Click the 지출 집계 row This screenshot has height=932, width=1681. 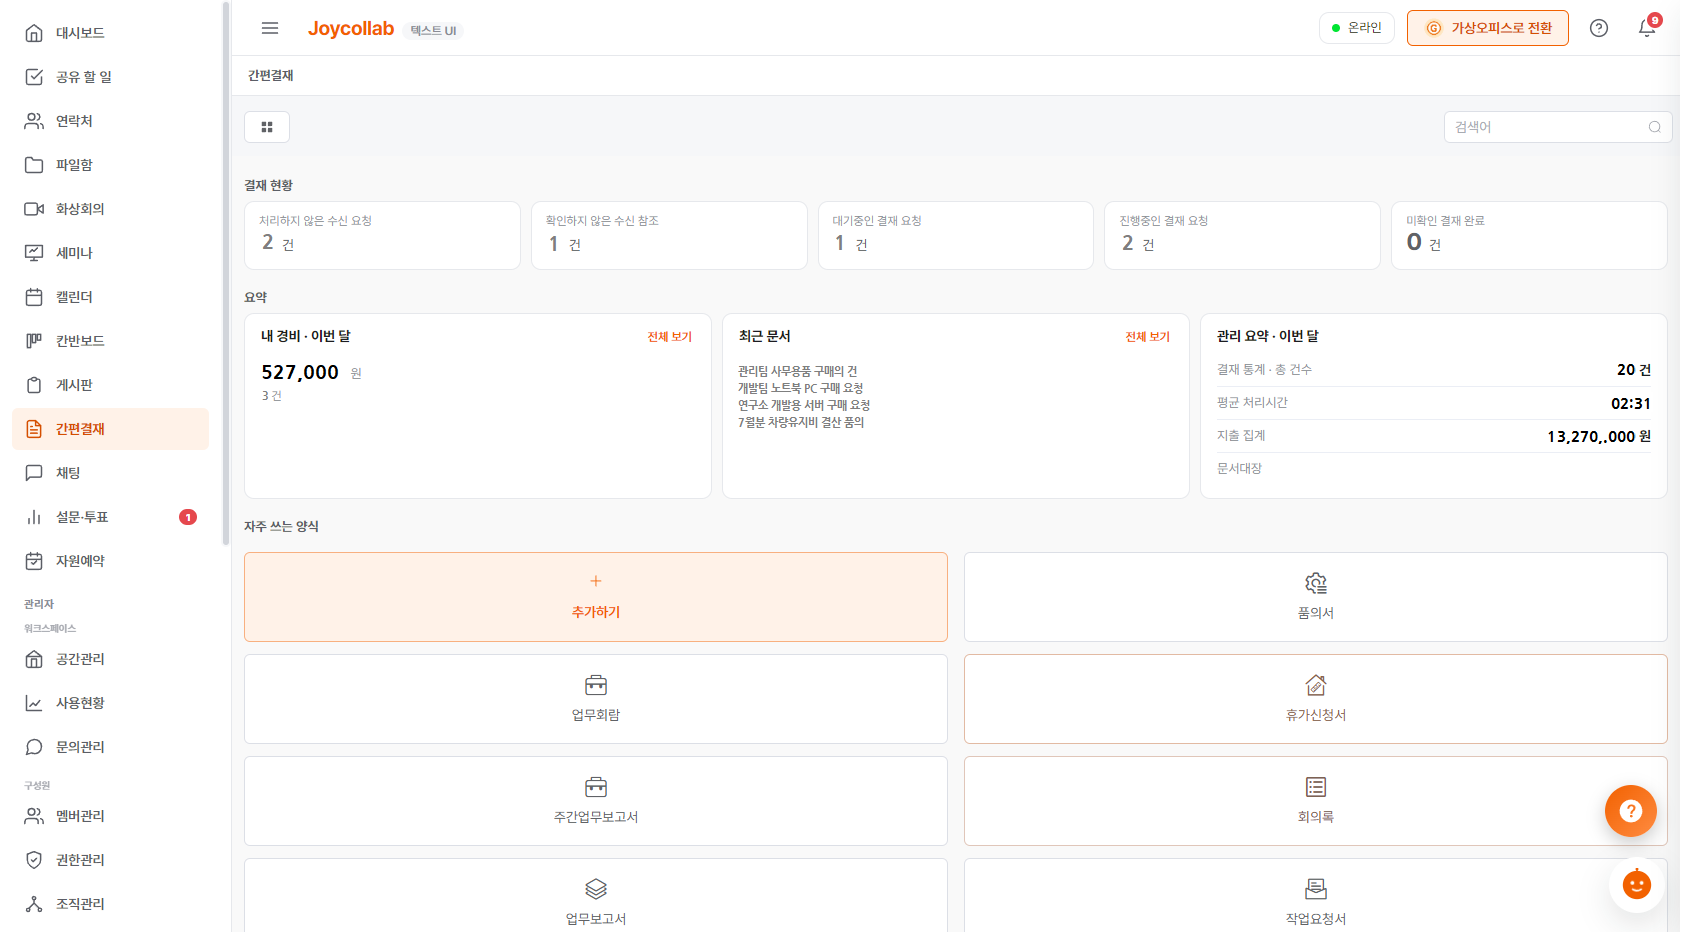[x=1434, y=436]
